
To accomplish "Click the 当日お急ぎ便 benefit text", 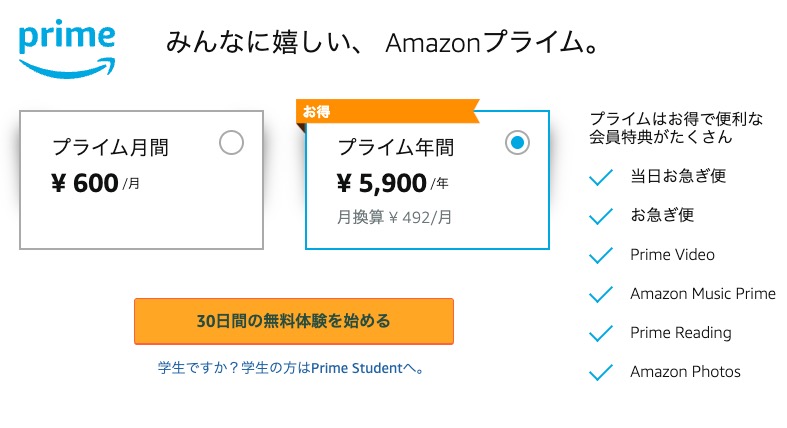I will tap(678, 176).
